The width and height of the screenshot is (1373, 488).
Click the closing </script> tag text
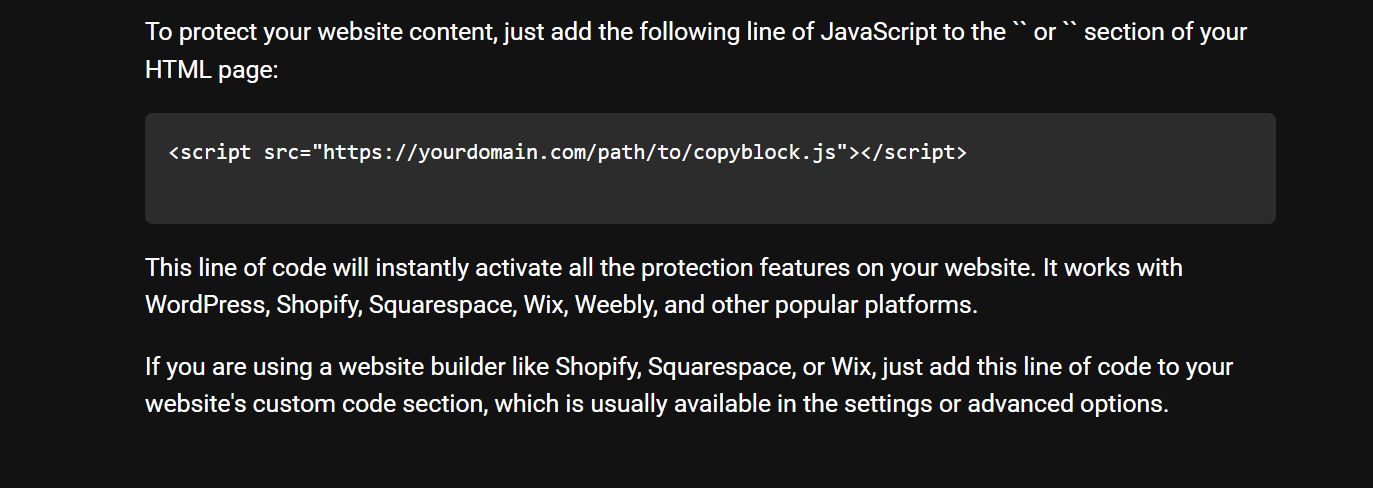(x=914, y=153)
